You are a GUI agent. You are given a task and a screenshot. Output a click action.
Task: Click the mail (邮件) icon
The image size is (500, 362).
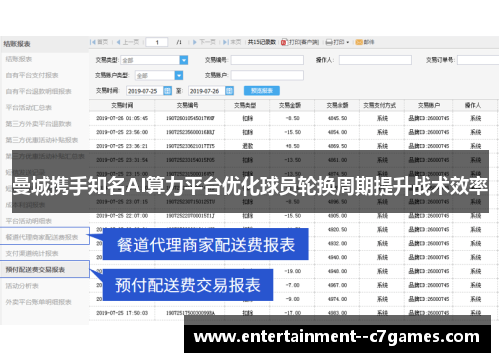[x=359, y=42]
